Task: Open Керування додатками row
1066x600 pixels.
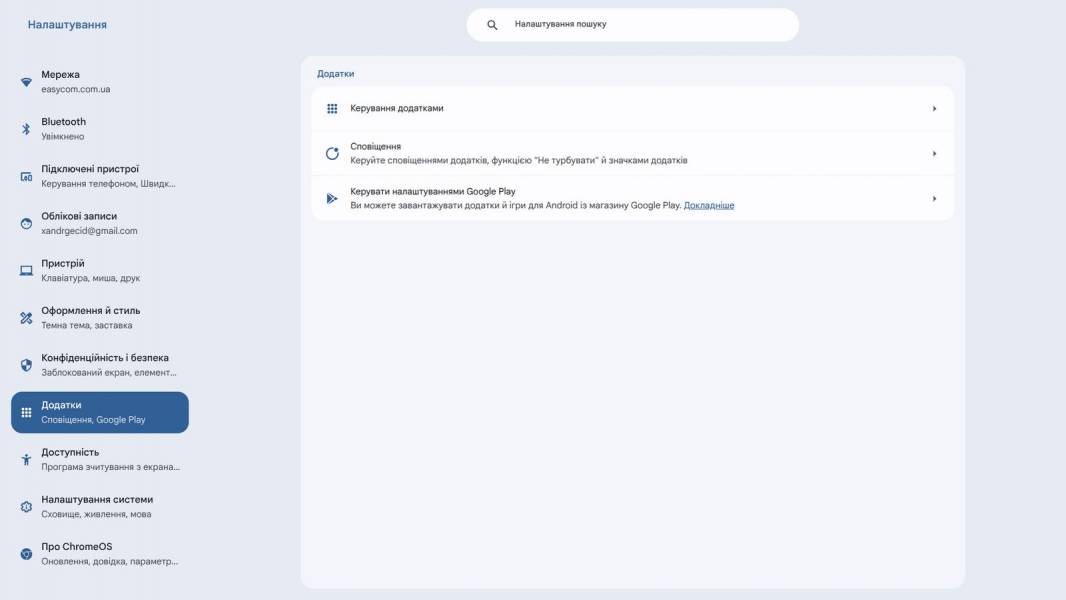Action: click(632, 109)
